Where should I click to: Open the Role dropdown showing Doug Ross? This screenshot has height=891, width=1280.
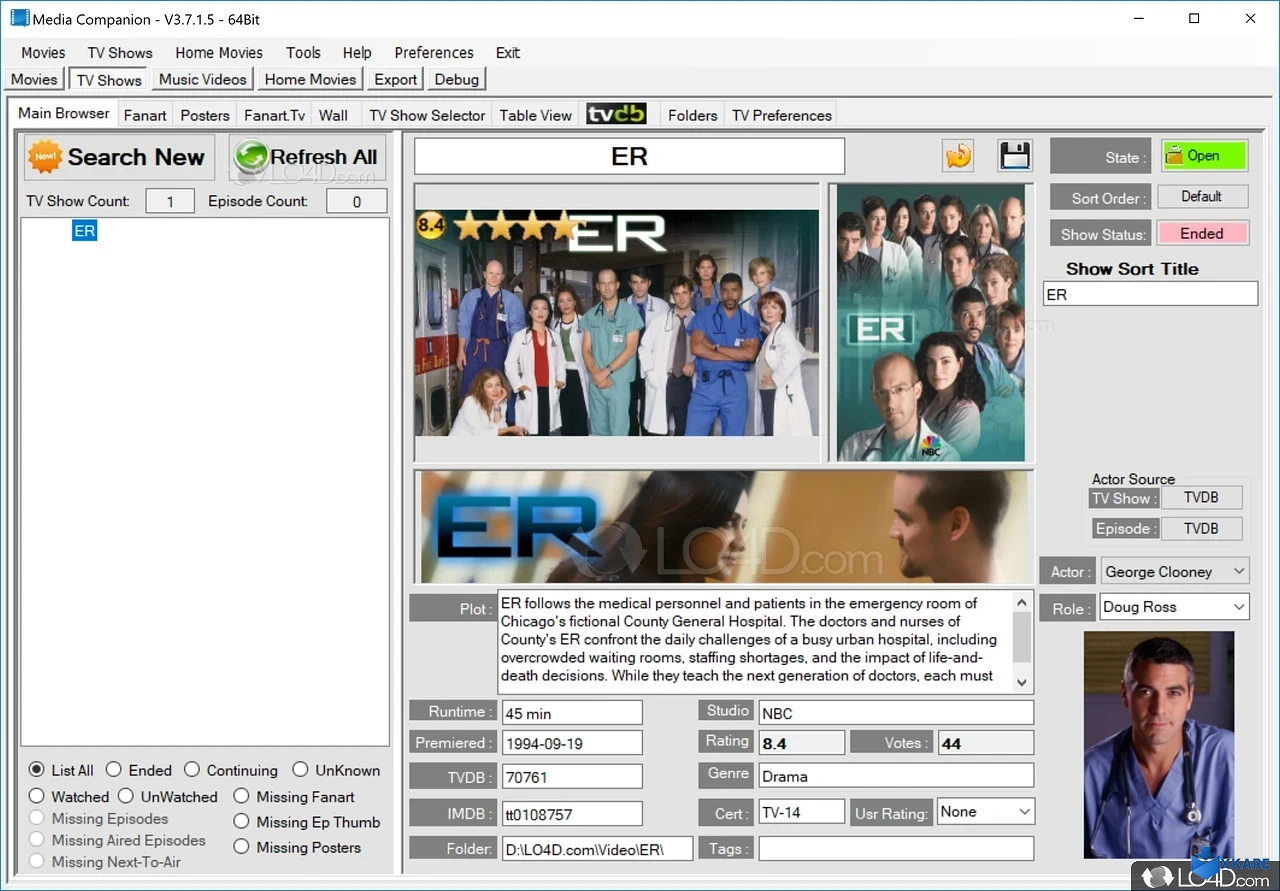click(1174, 607)
